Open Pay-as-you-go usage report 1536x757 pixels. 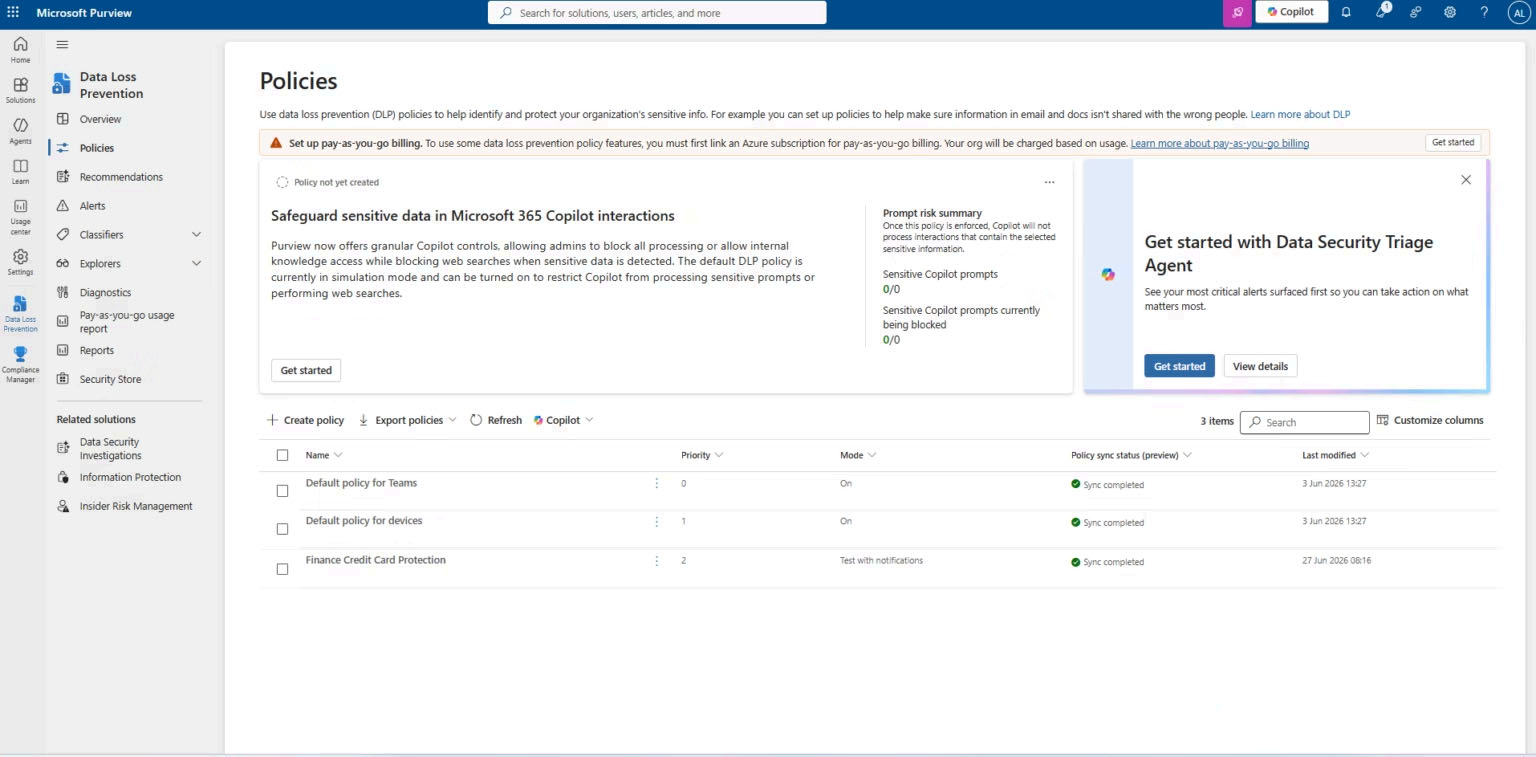click(127, 322)
